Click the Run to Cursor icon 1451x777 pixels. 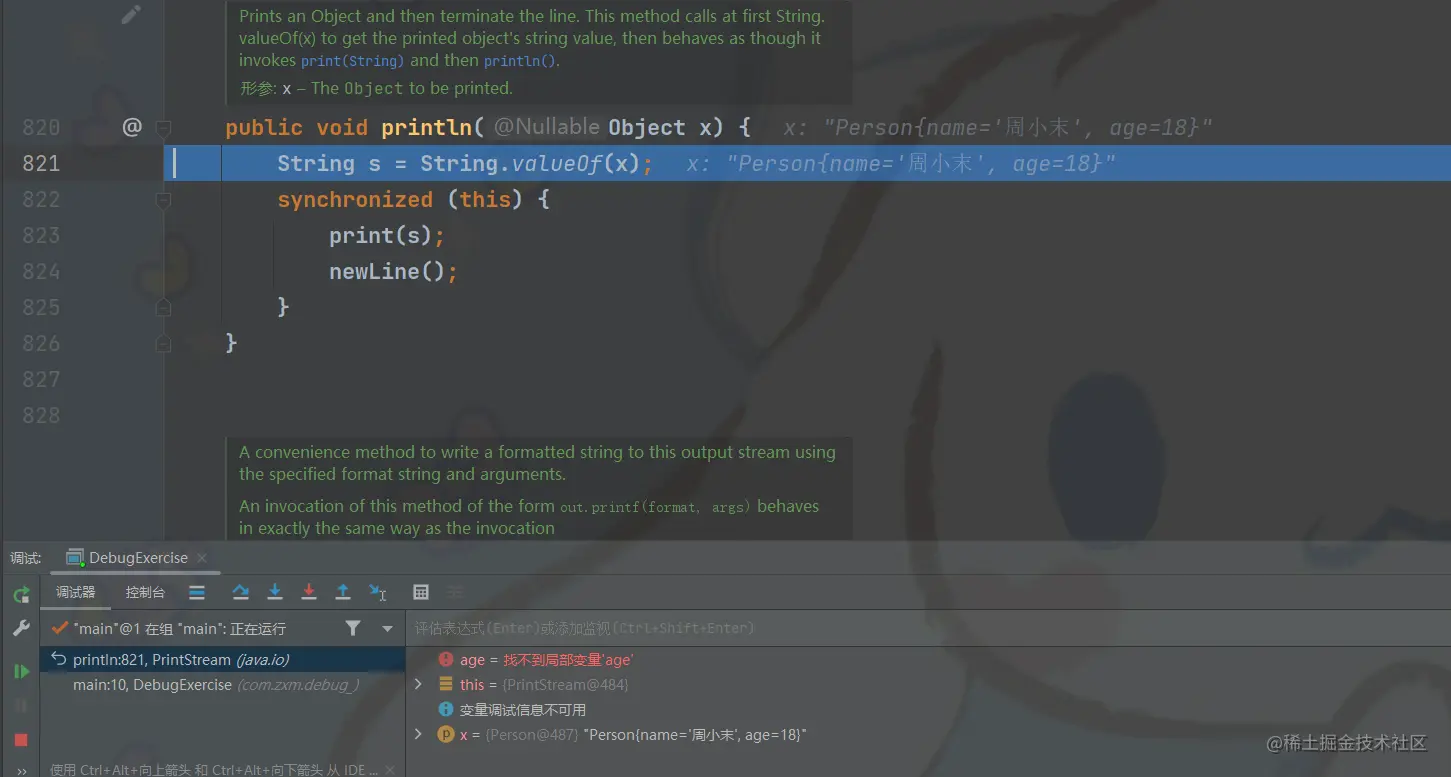click(378, 592)
